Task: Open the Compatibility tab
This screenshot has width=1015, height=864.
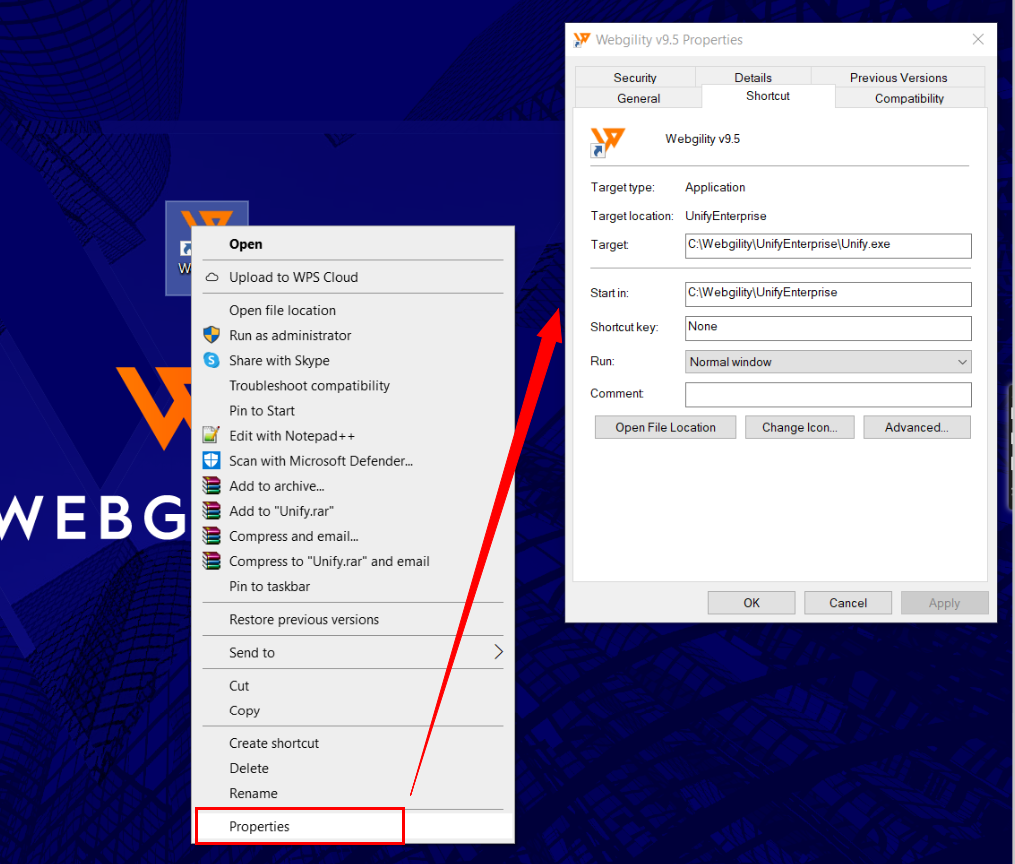Action: pyautogui.click(x=909, y=98)
